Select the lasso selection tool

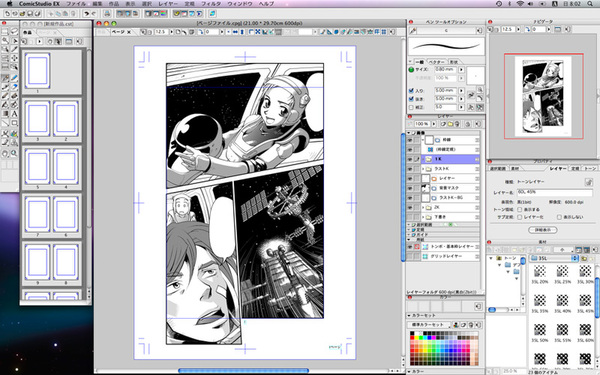pos(14,31)
